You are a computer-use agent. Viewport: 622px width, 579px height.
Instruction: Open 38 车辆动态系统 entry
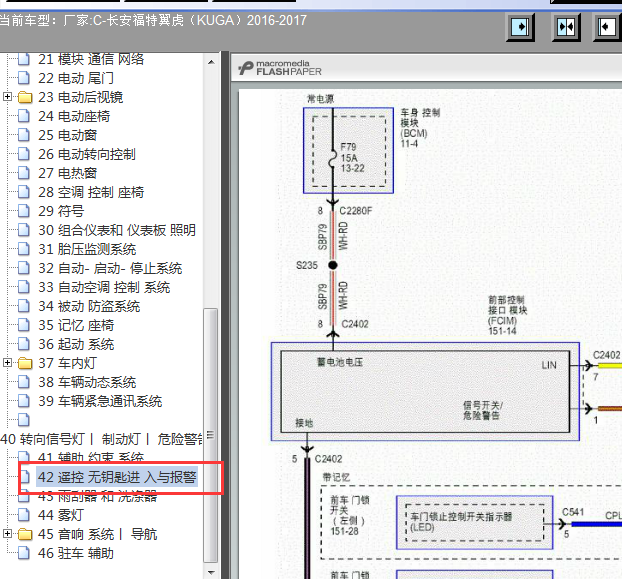[87, 382]
